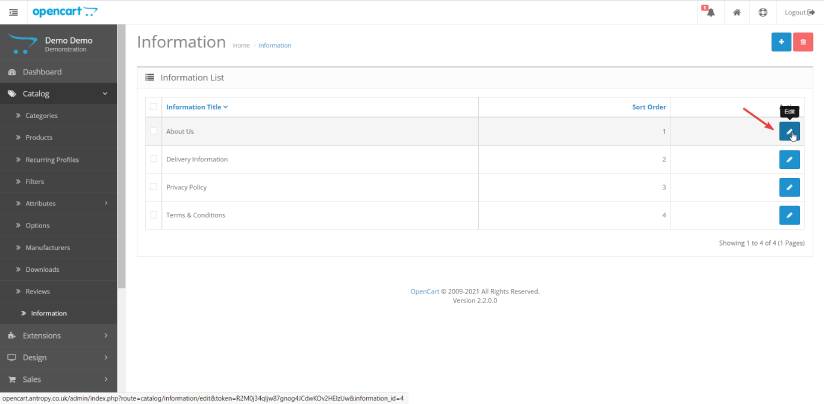Viewport: 824px width, 404px height.
Task: Tick the Privacy Policy checkbox
Action: 153,187
